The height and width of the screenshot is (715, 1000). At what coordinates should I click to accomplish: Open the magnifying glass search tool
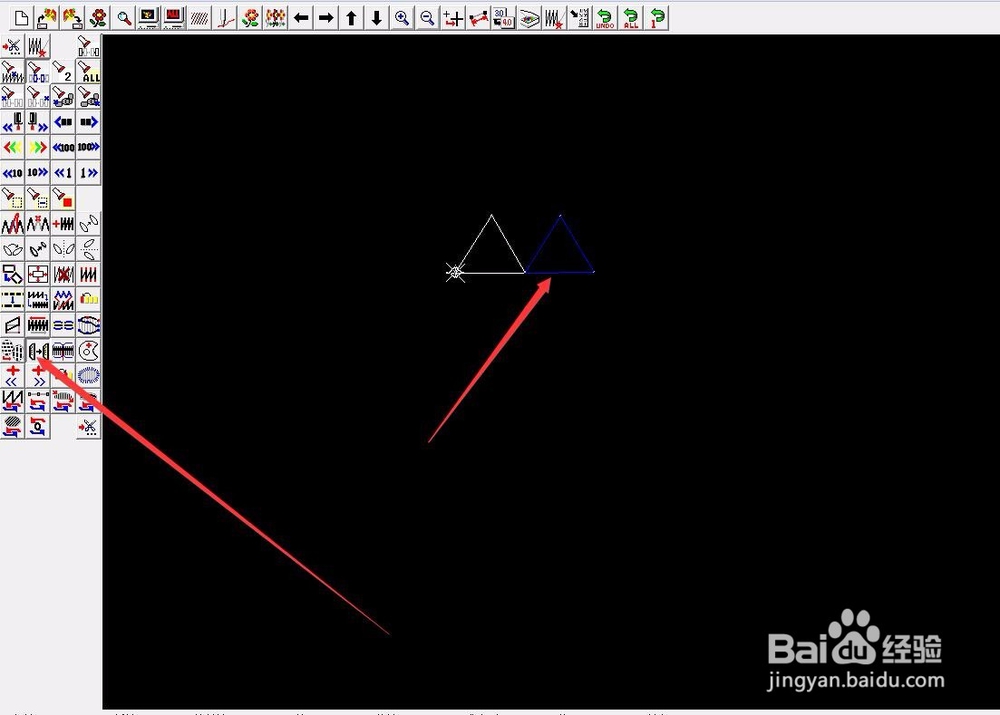123,18
